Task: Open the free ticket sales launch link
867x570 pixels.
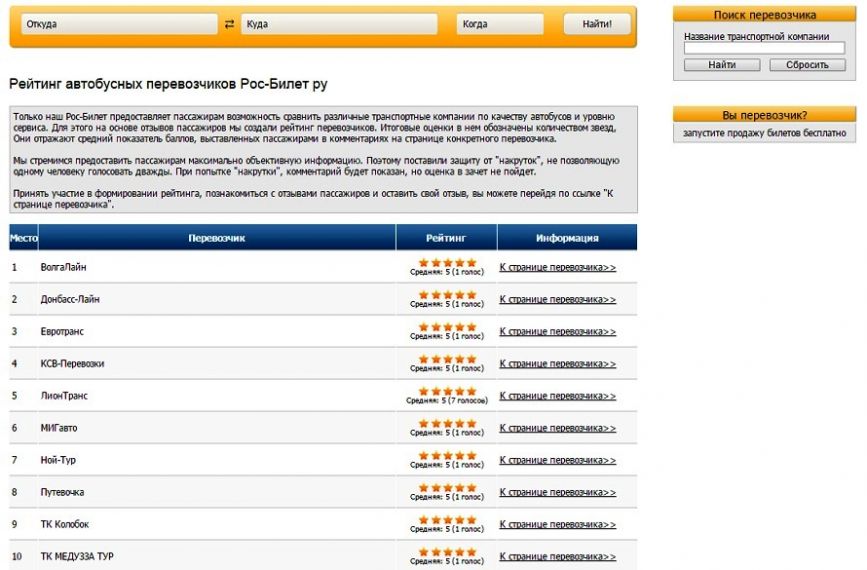Action: (764, 133)
